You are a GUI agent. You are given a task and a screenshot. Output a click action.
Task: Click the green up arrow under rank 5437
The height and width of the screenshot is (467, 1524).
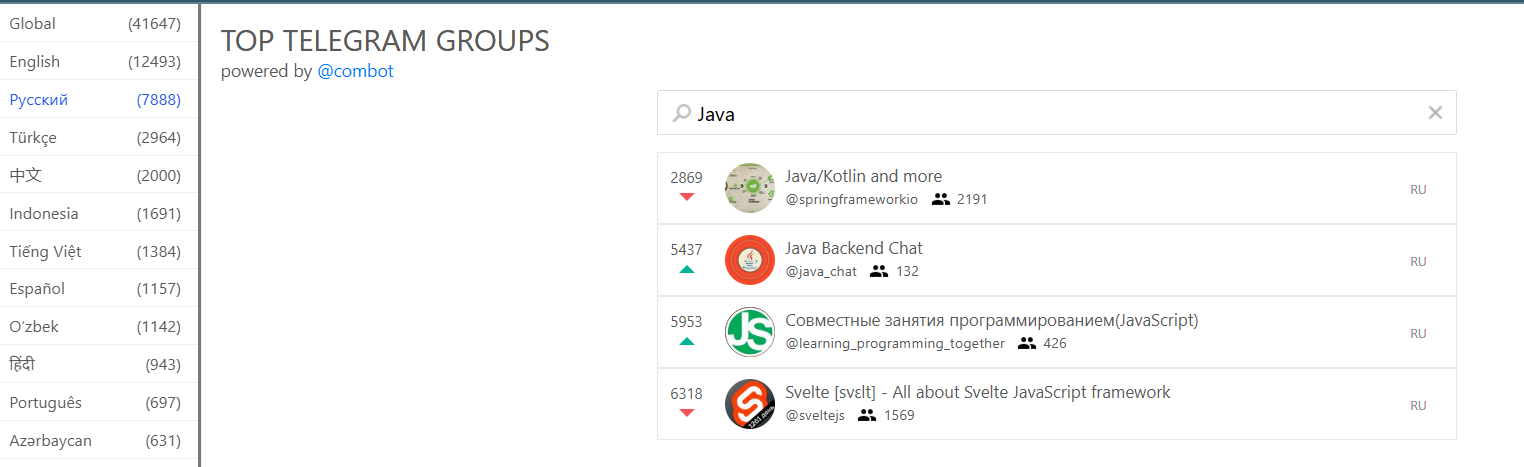(686, 269)
